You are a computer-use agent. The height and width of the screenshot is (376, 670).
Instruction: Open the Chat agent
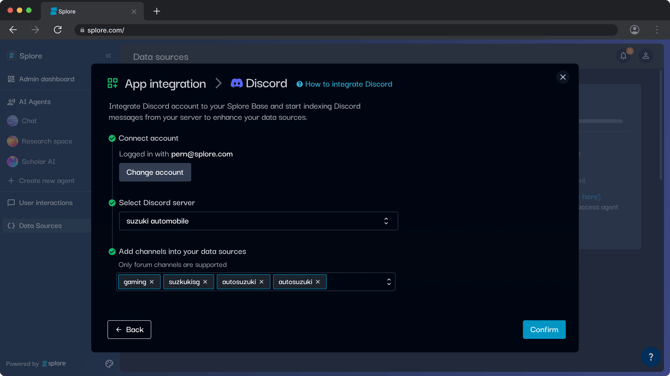point(22,121)
